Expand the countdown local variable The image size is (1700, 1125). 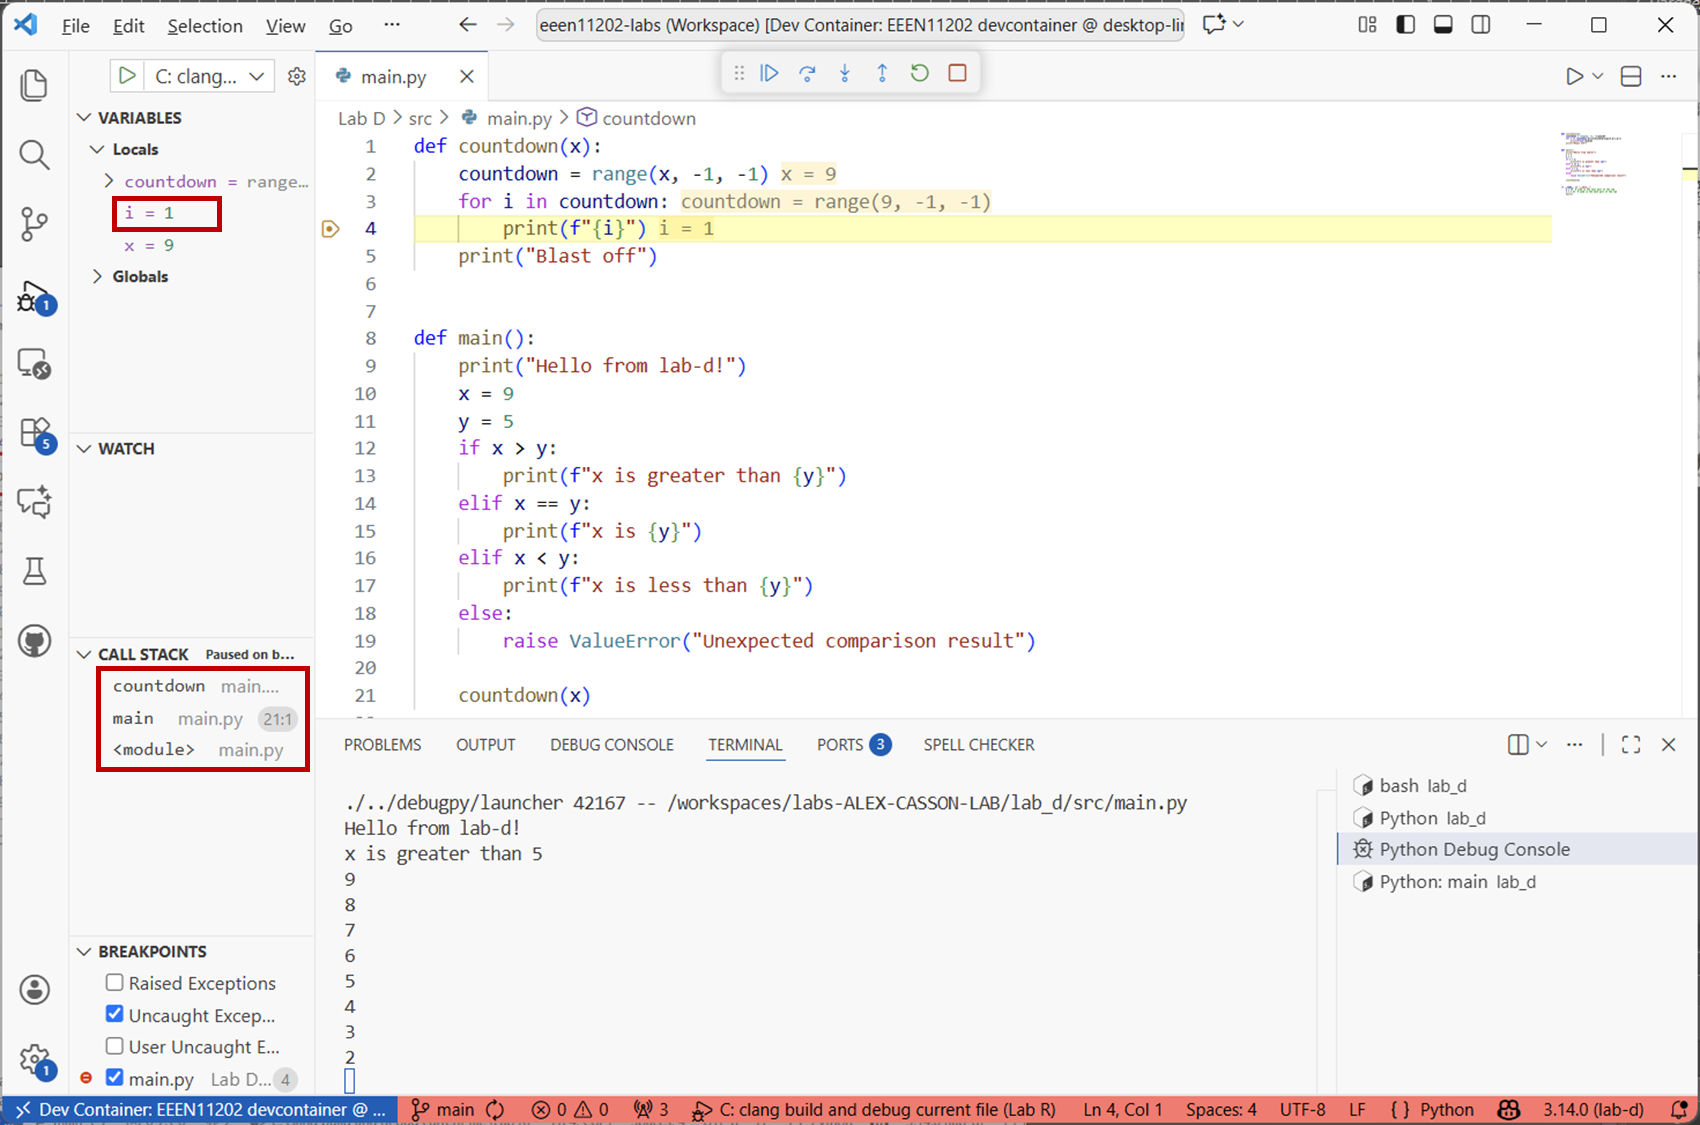109,181
